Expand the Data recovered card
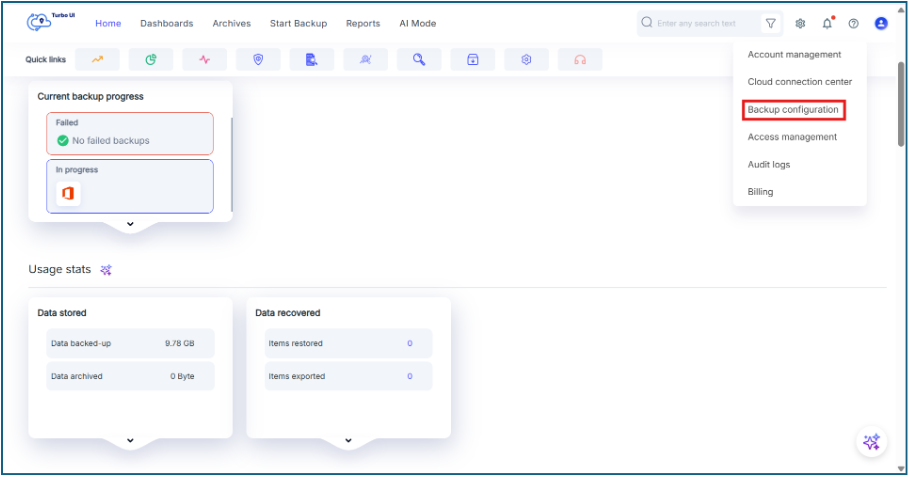Image resolution: width=909 pixels, height=477 pixels. [x=348, y=440]
